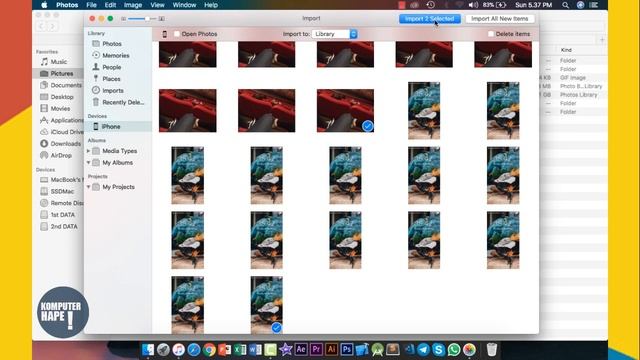Image resolution: width=640 pixels, height=360 pixels.
Task: Enable the Delete items checkbox
Action: (x=491, y=34)
